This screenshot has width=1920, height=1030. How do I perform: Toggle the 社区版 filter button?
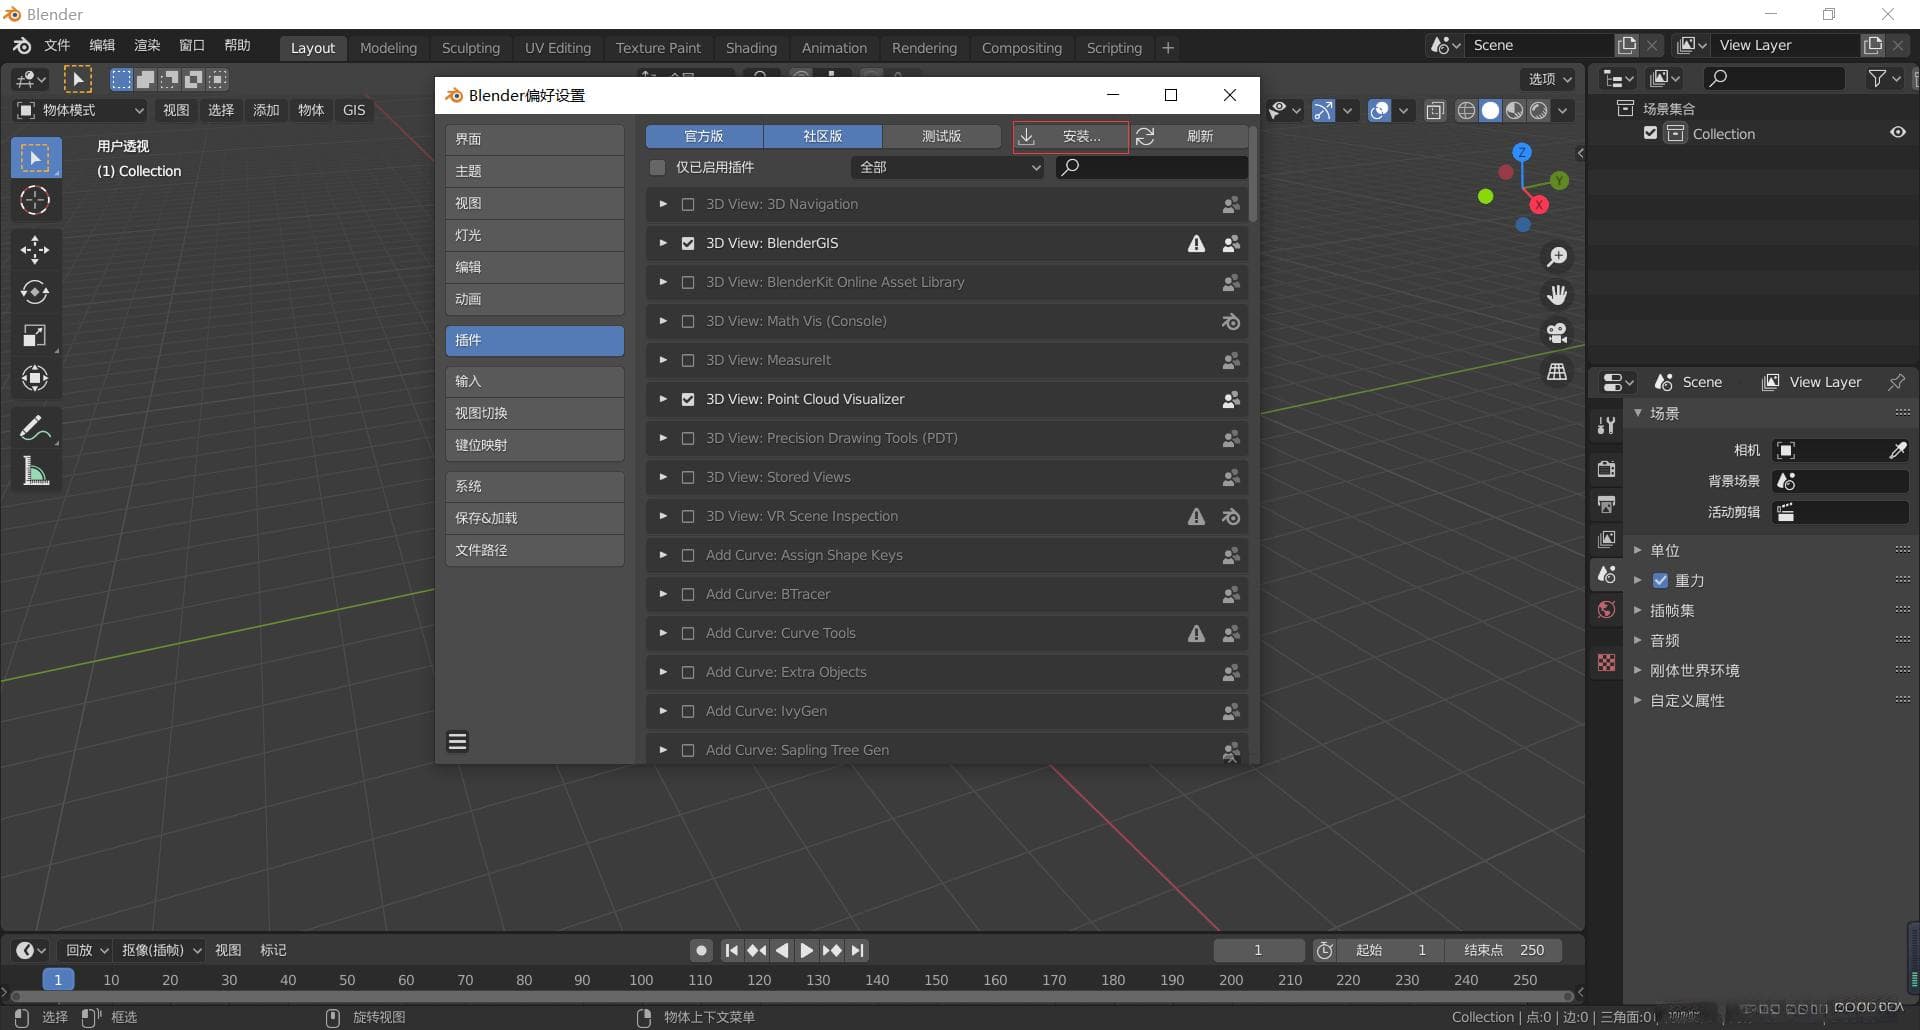coord(822,136)
